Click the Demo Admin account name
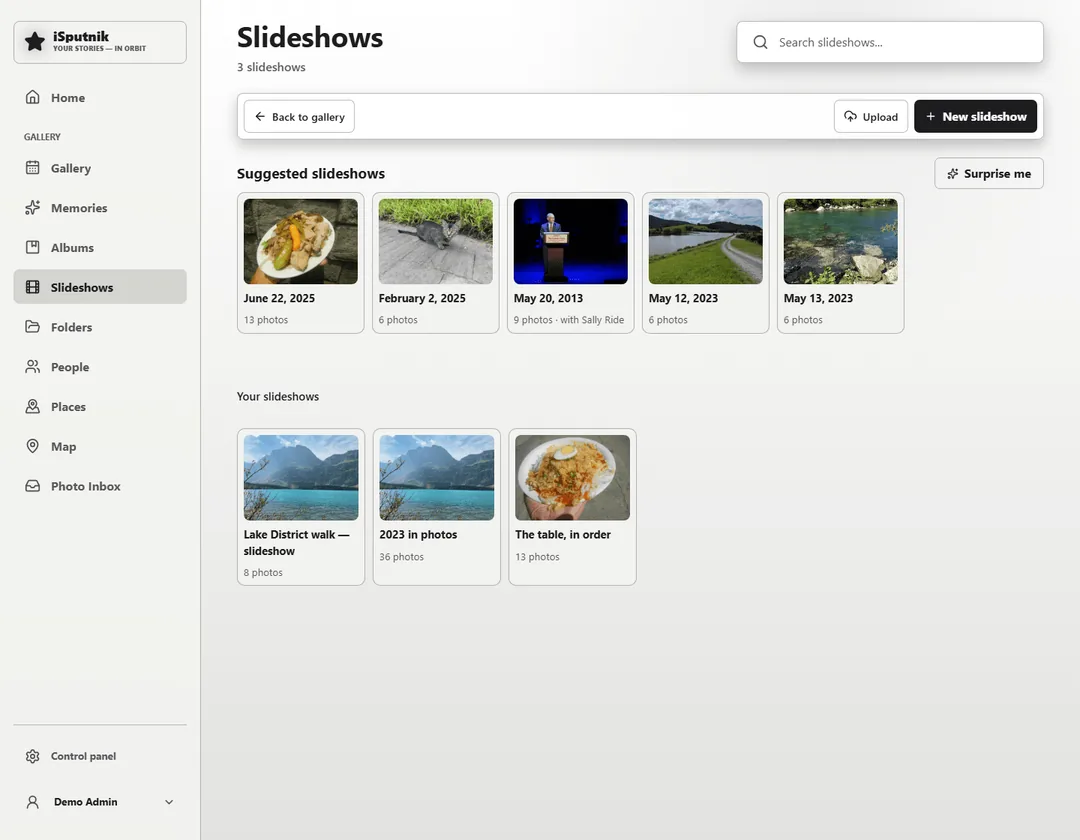Screen dimensions: 1080x840 85,801
